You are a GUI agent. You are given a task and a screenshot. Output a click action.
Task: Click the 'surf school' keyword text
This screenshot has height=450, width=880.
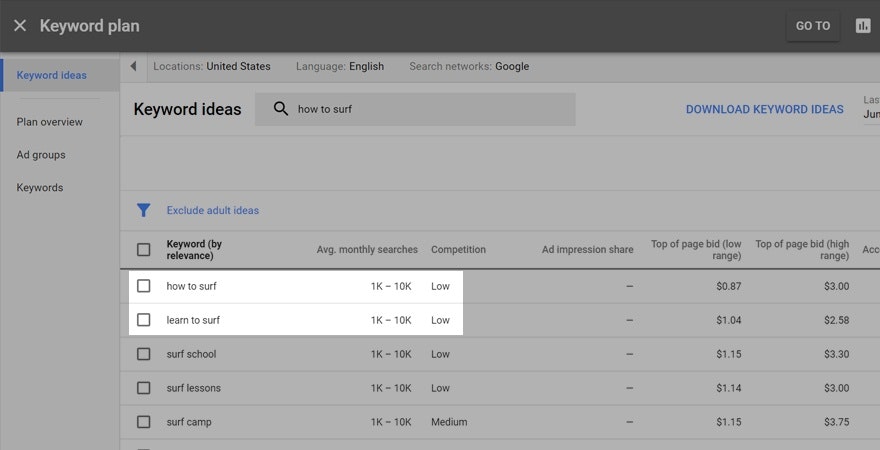coord(191,354)
